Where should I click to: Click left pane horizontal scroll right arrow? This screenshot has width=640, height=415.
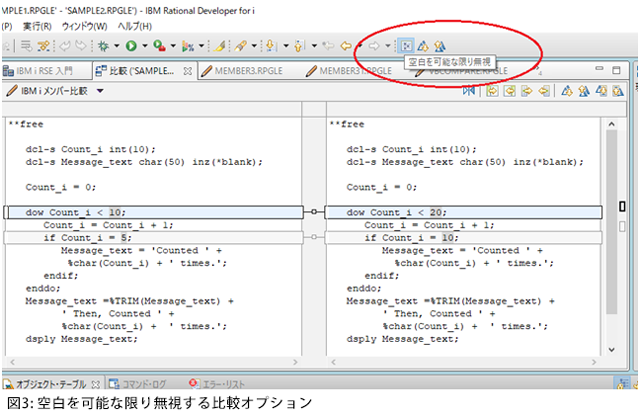pos(296,362)
